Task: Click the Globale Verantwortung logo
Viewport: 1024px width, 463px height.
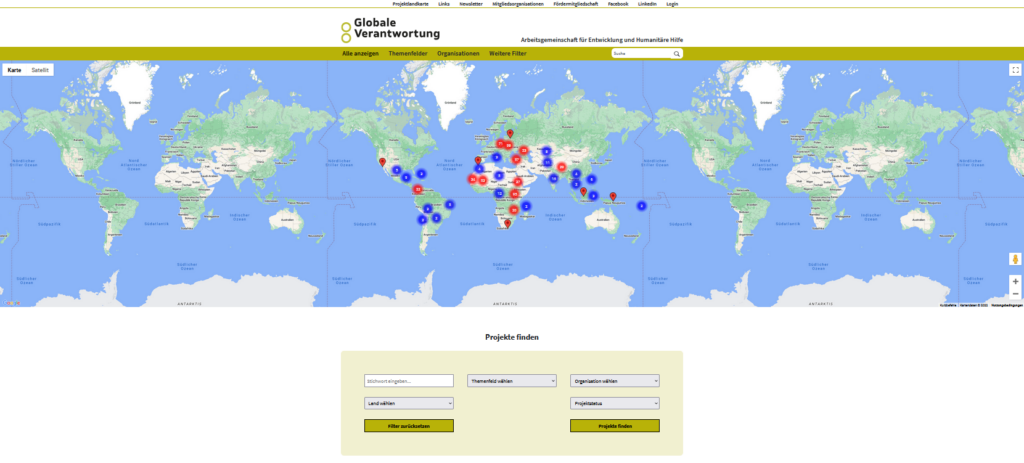Action: click(x=390, y=29)
